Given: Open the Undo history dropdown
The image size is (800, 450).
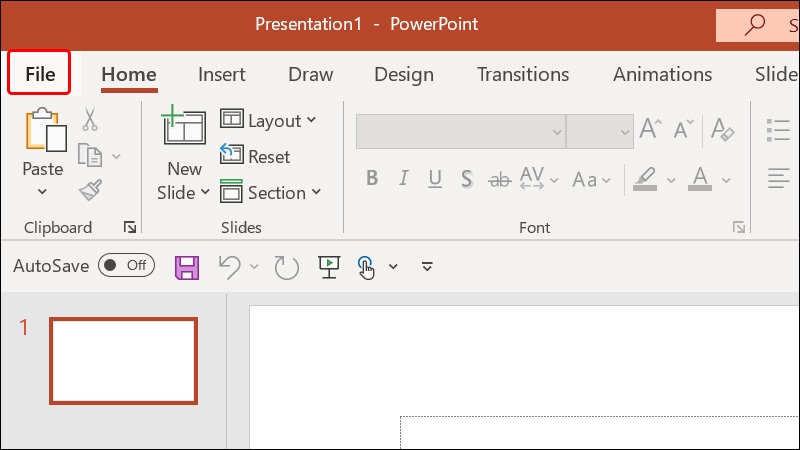Looking at the screenshot, I should [x=254, y=266].
